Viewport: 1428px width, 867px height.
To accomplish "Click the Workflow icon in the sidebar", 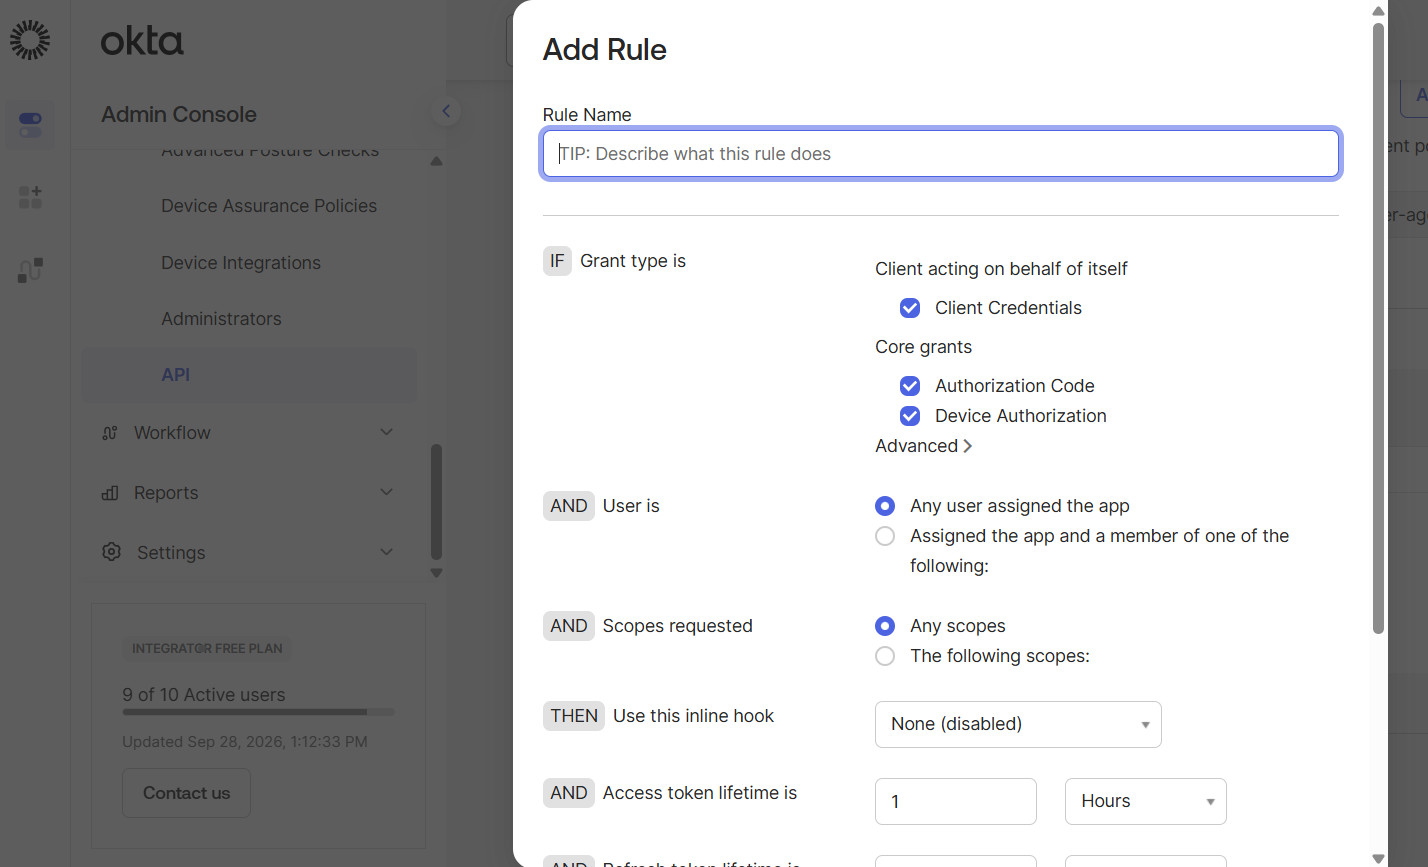I will coord(111,433).
